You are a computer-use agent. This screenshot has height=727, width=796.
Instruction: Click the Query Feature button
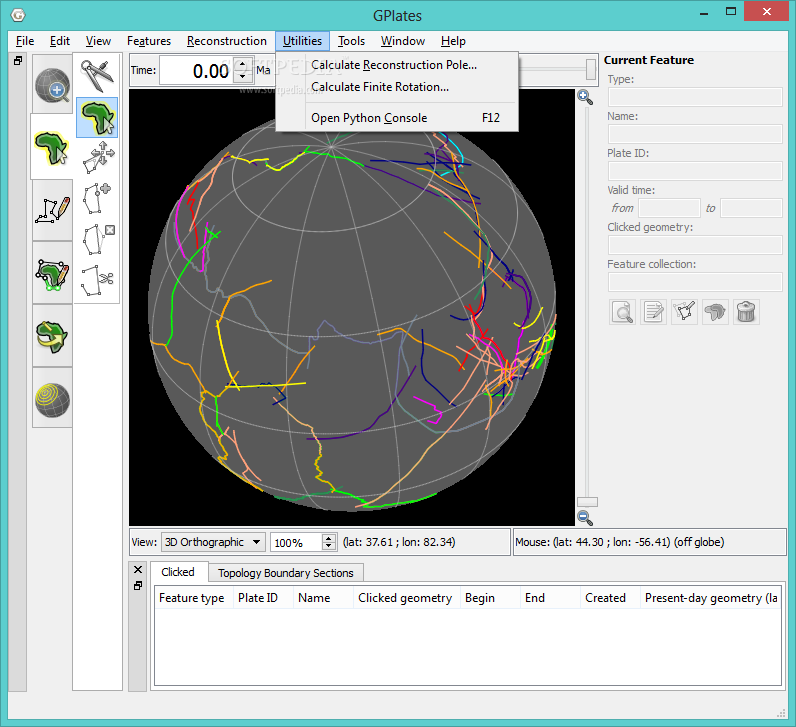tap(622, 312)
